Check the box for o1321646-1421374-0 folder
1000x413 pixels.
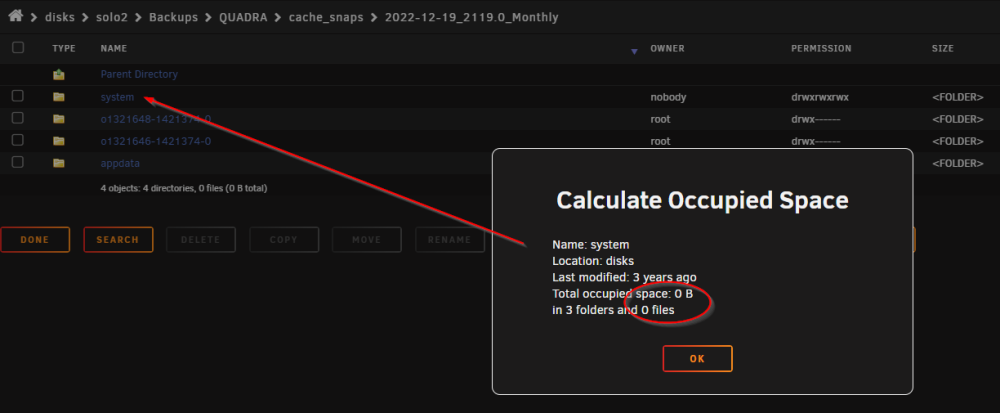(x=18, y=140)
